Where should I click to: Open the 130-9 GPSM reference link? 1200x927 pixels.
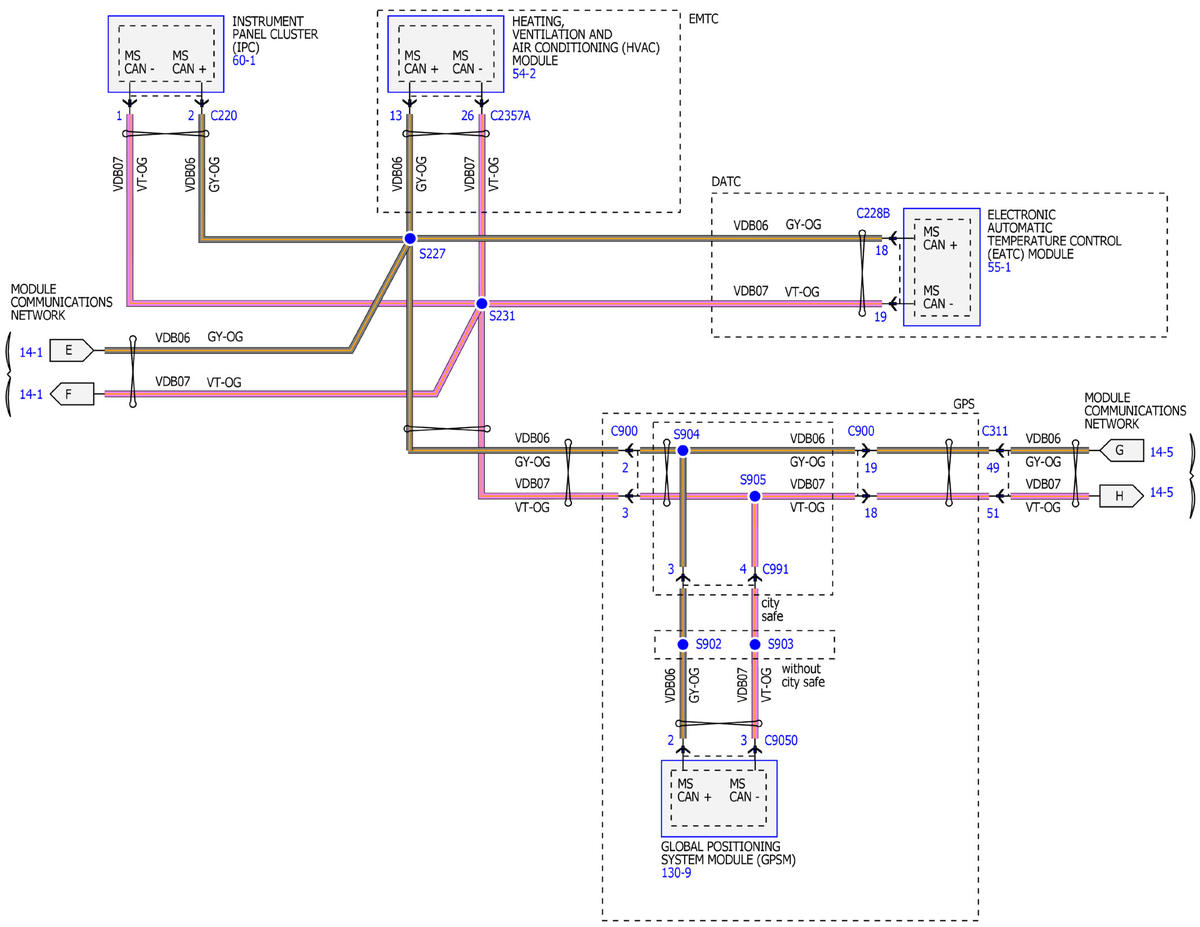(x=675, y=873)
